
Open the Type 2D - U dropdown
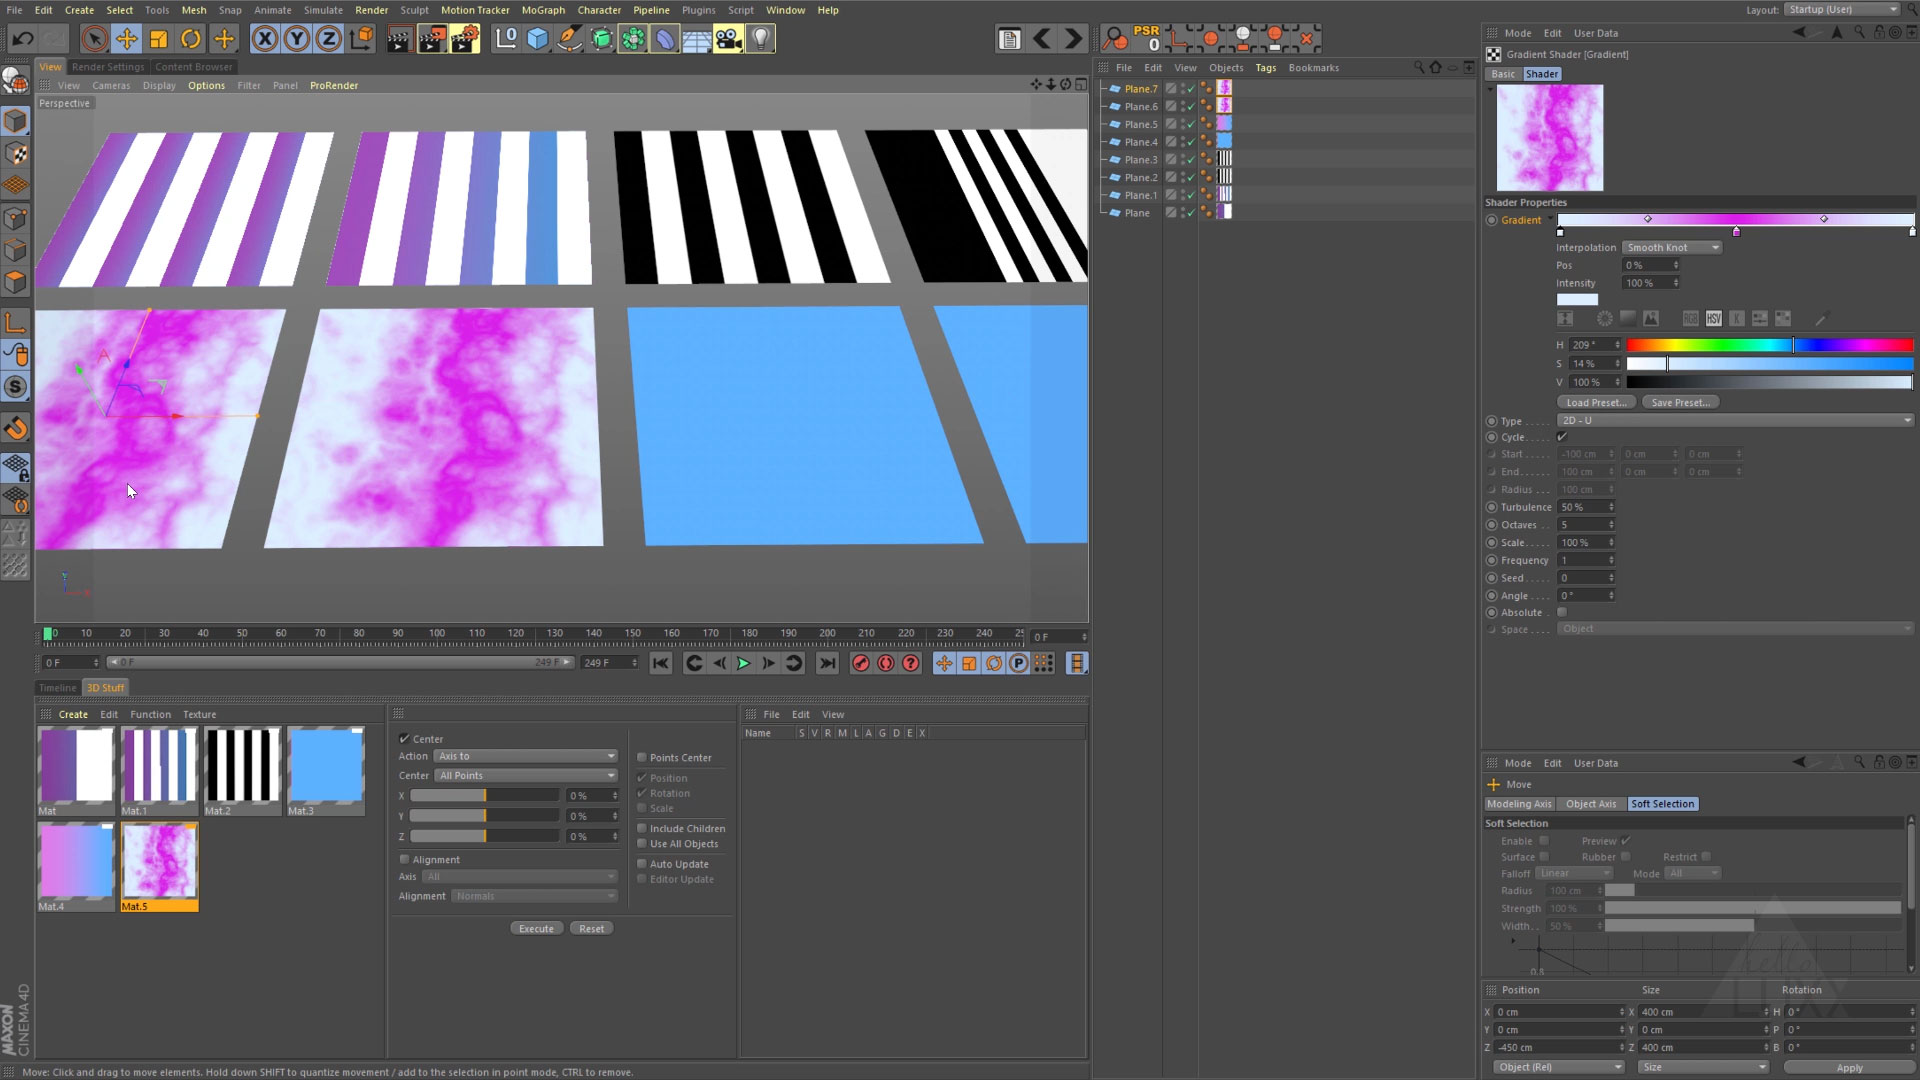click(x=1735, y=420)
